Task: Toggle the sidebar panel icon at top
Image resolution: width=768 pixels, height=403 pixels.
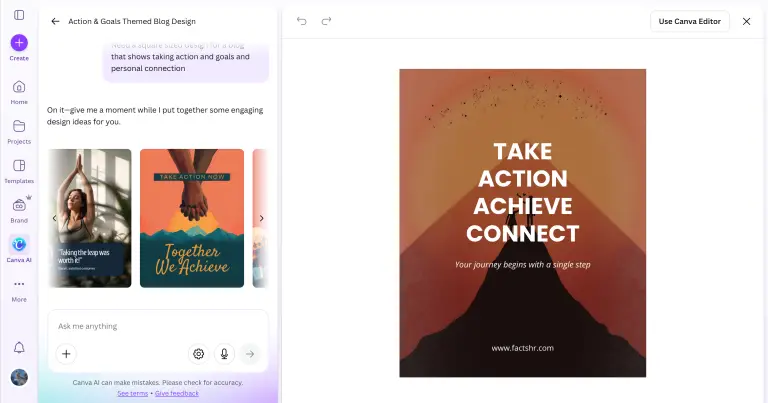Action: click(x=19, y=15)
